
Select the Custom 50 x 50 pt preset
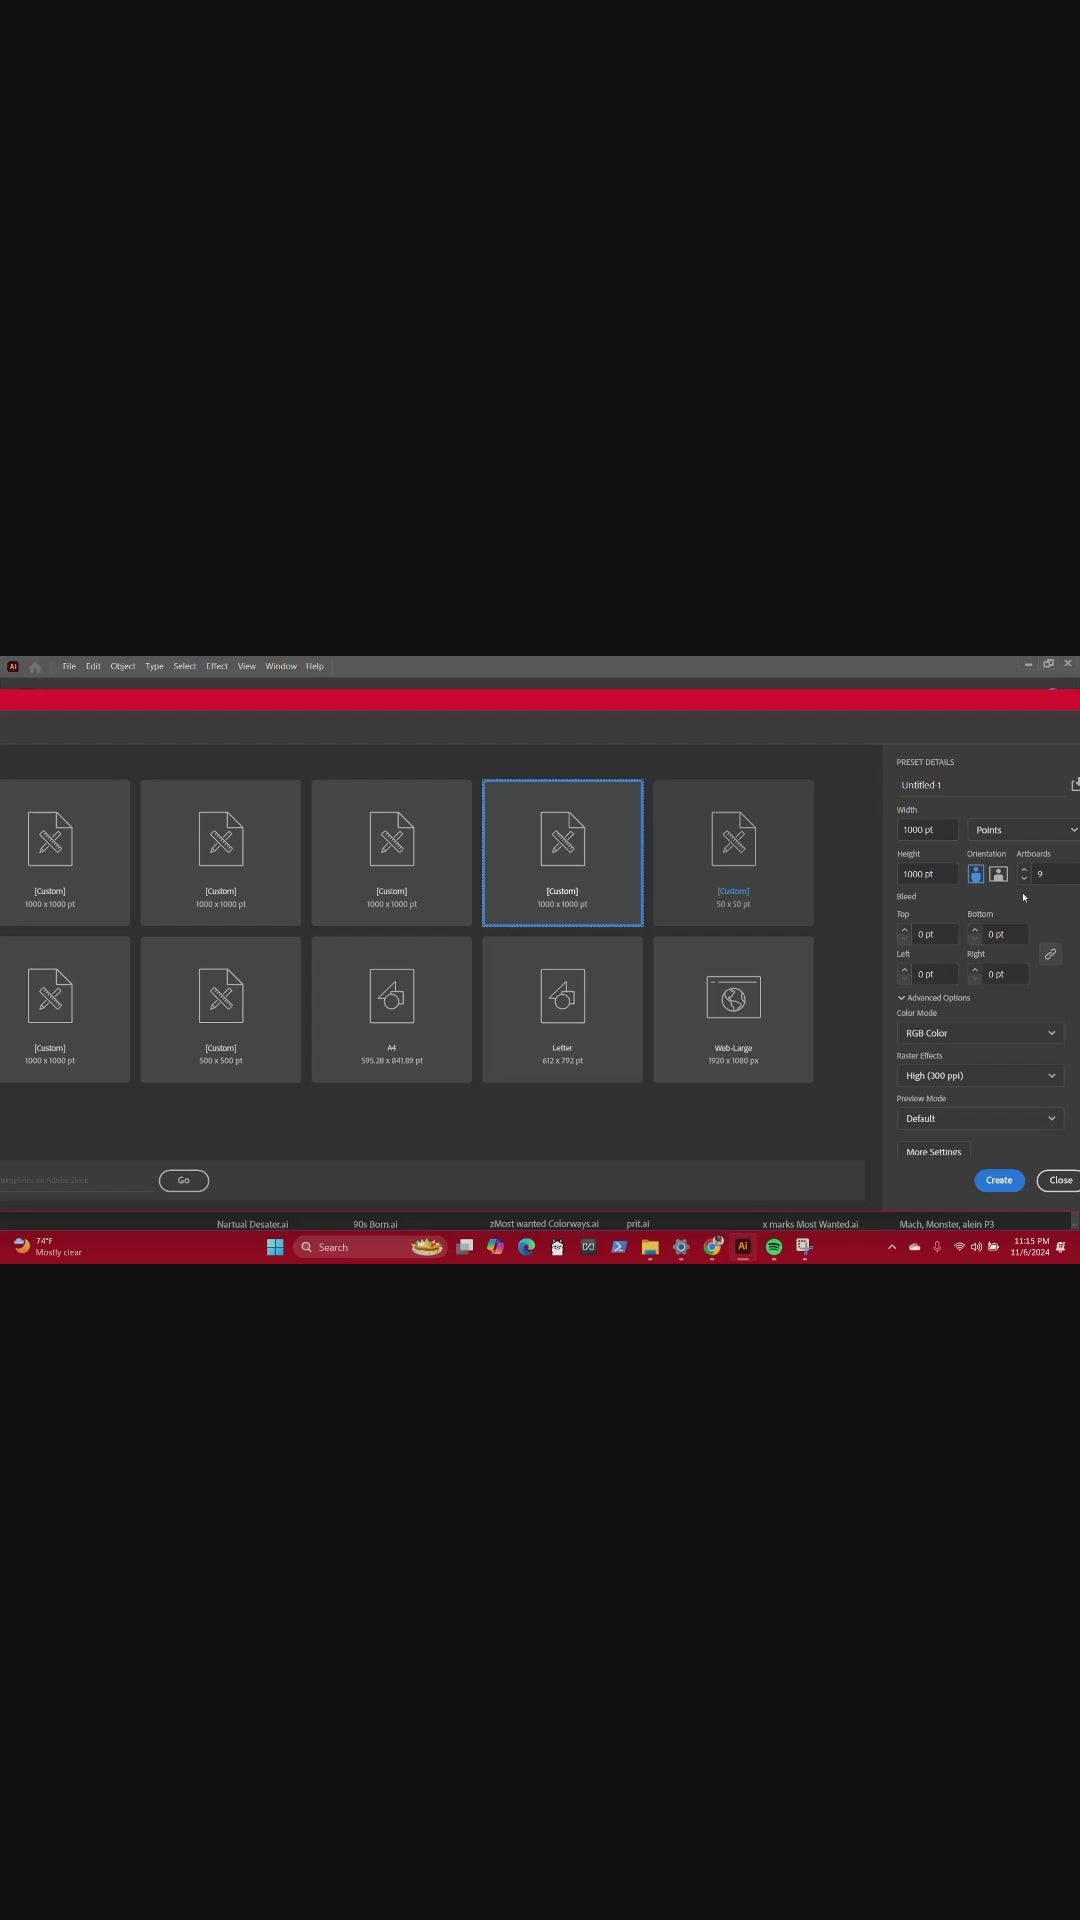(733, 853)
